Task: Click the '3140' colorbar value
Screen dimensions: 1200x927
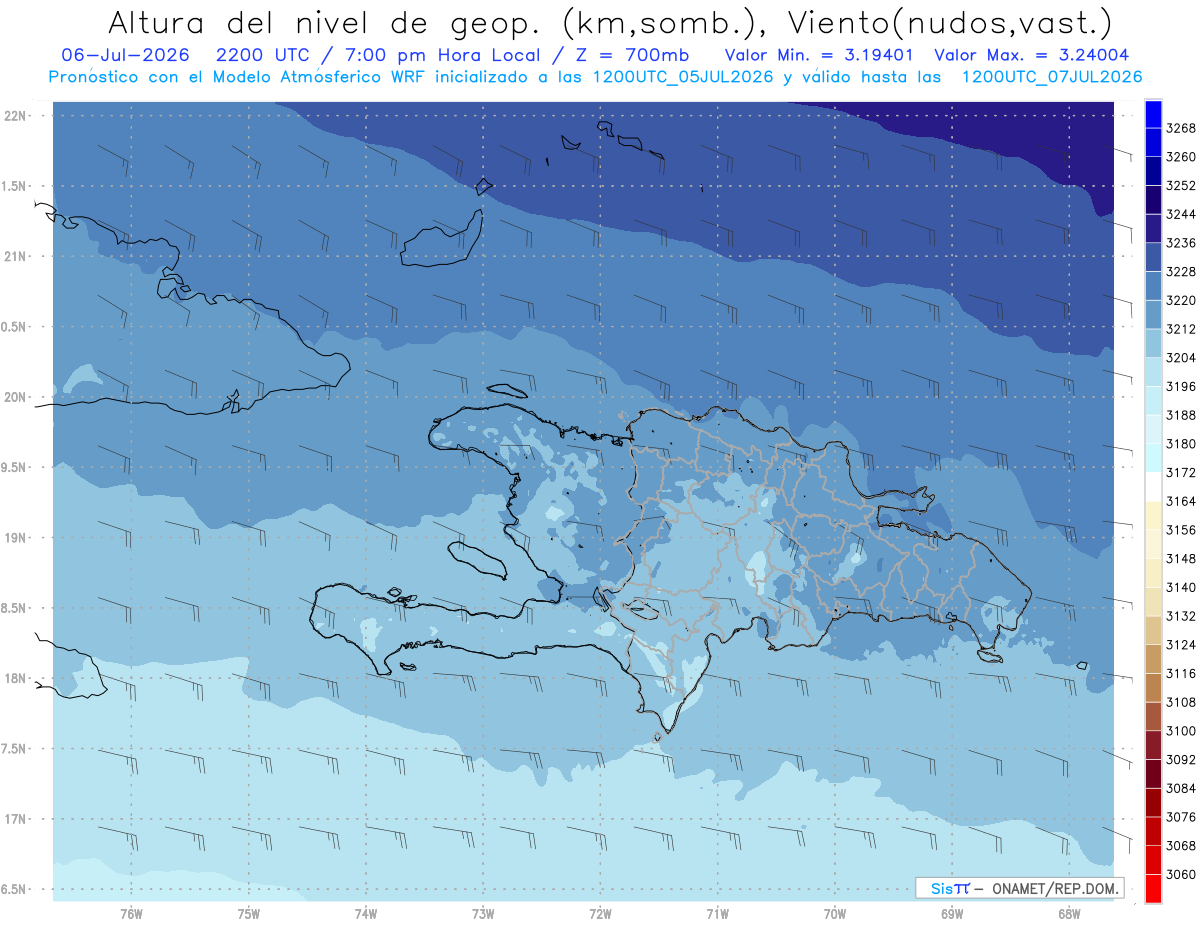Action: pos(1181,587)
